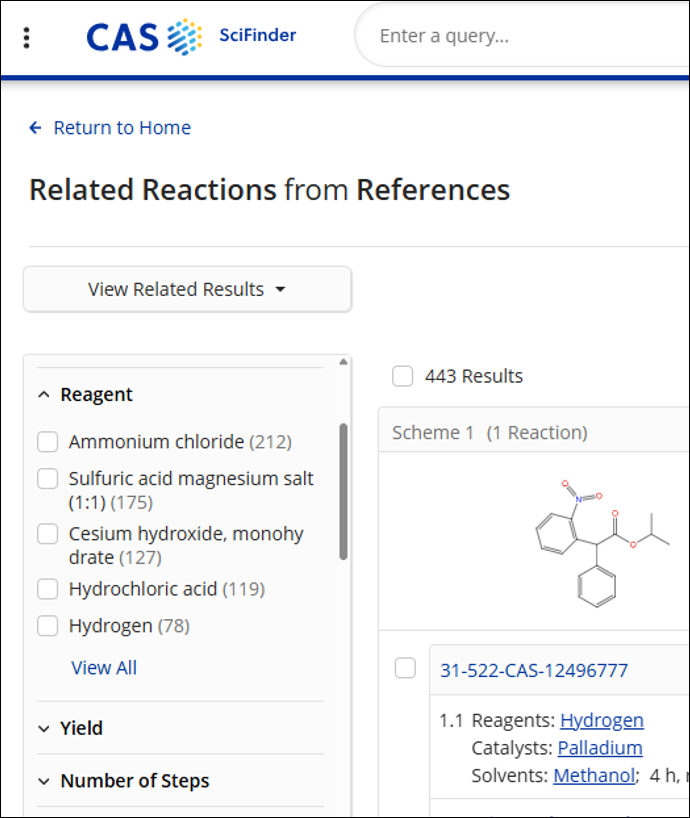Open View Related Results dropdown

click(187, 289)
